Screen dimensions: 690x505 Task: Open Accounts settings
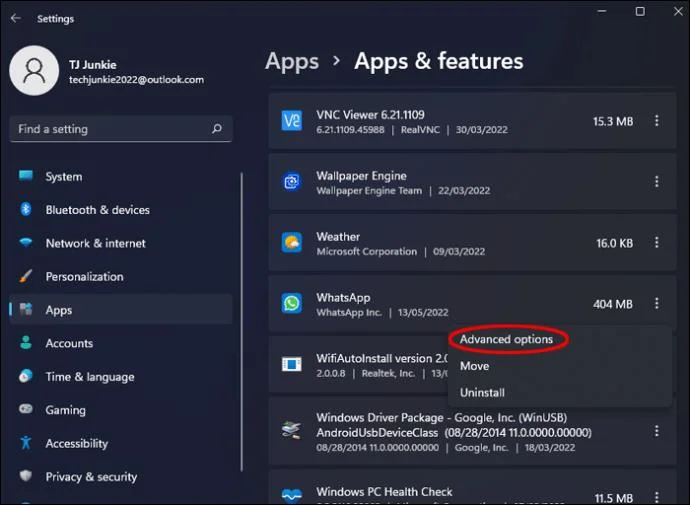(121, 343)
